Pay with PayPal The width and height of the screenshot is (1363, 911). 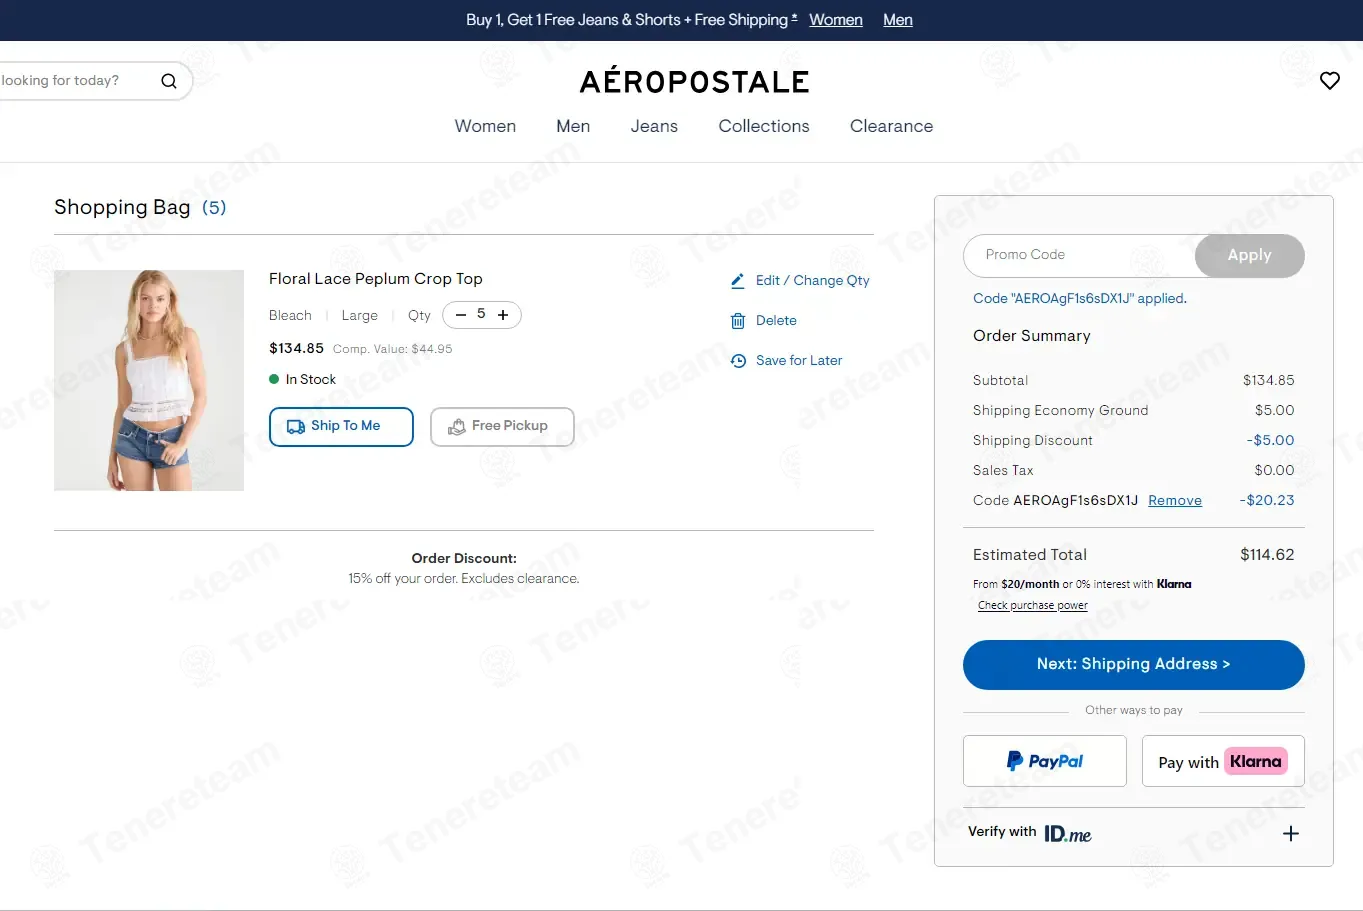pyautogui.click(x=1045, y=761)
